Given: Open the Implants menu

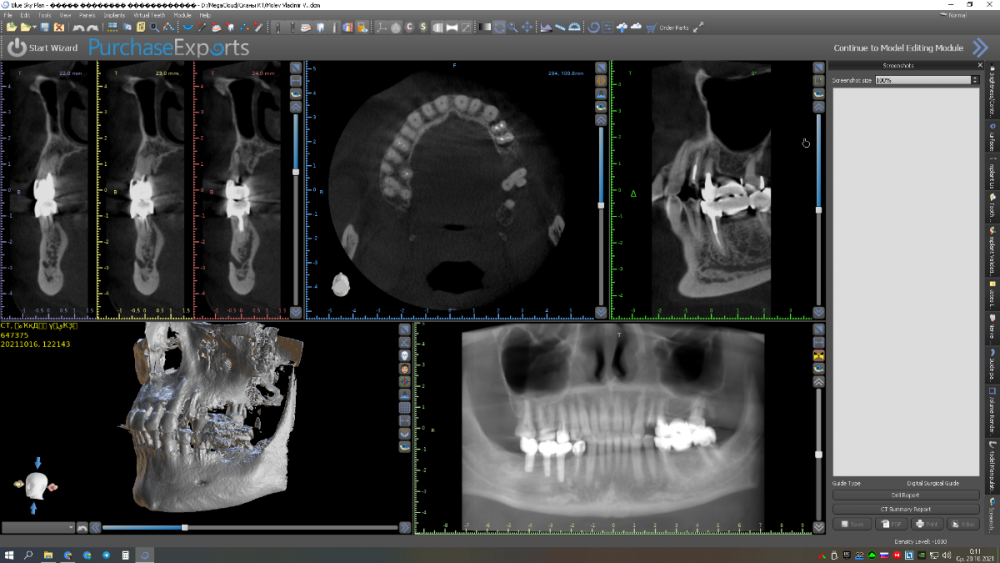Looking at the screenshot, I should click(x=114, y=16).
